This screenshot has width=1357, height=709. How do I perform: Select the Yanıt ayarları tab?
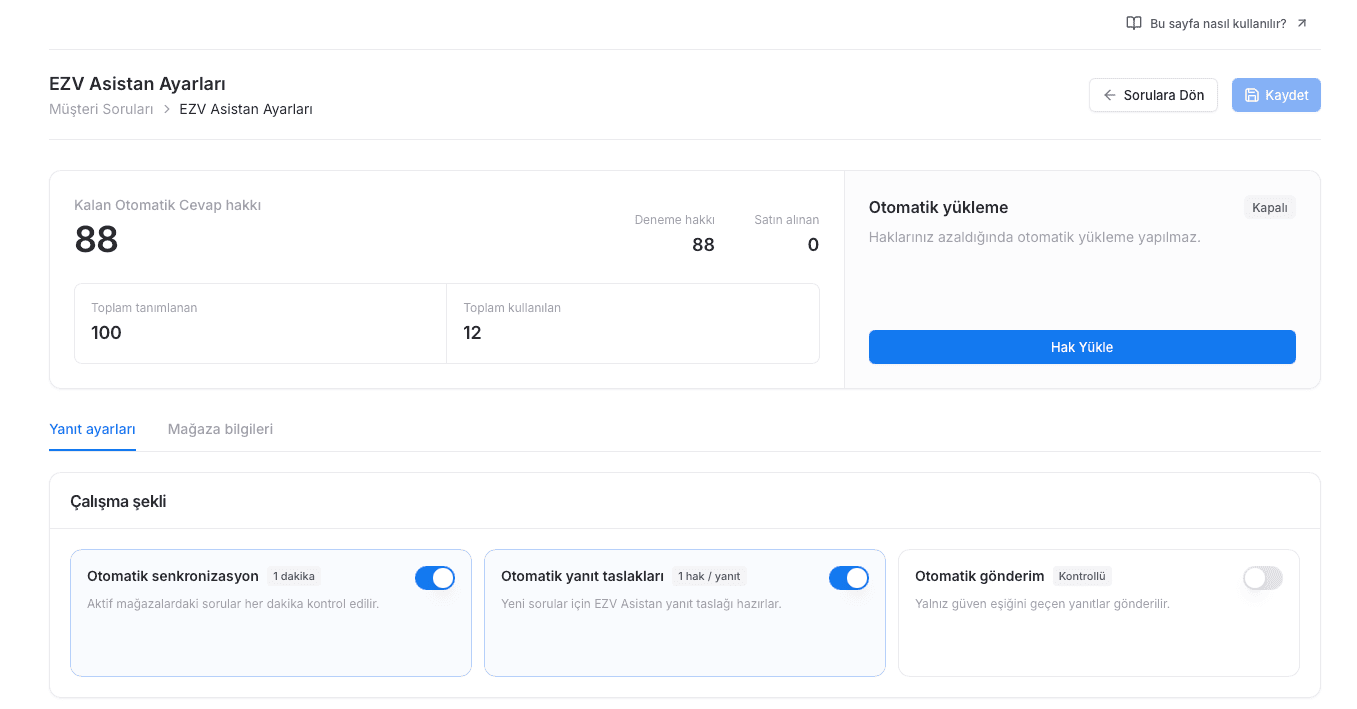coord(92,429)
